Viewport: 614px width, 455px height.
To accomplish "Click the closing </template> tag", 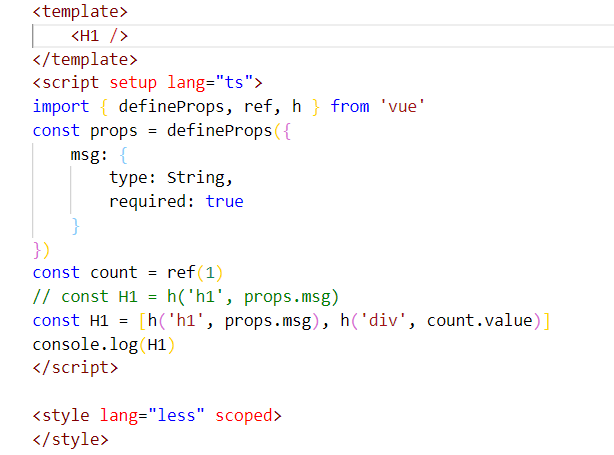I will (85, 60).
